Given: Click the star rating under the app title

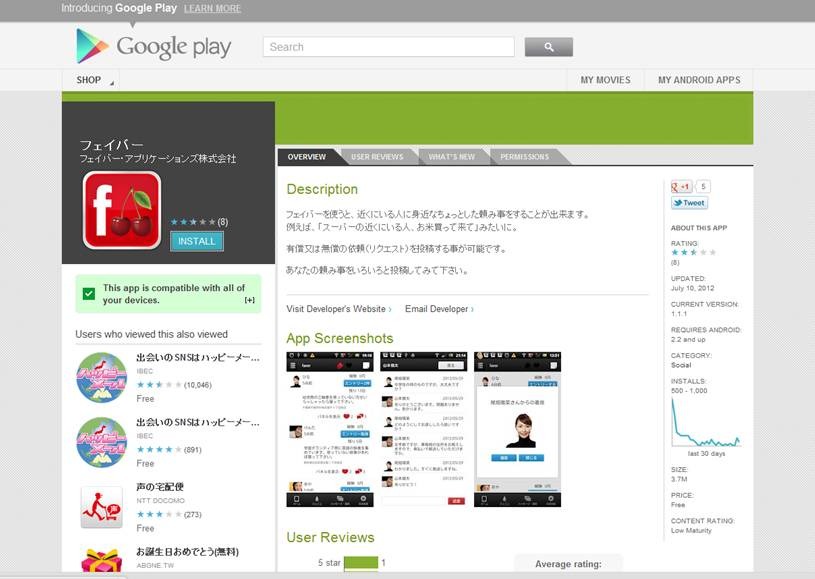Looking at the screenshot, I should [193, 222].
